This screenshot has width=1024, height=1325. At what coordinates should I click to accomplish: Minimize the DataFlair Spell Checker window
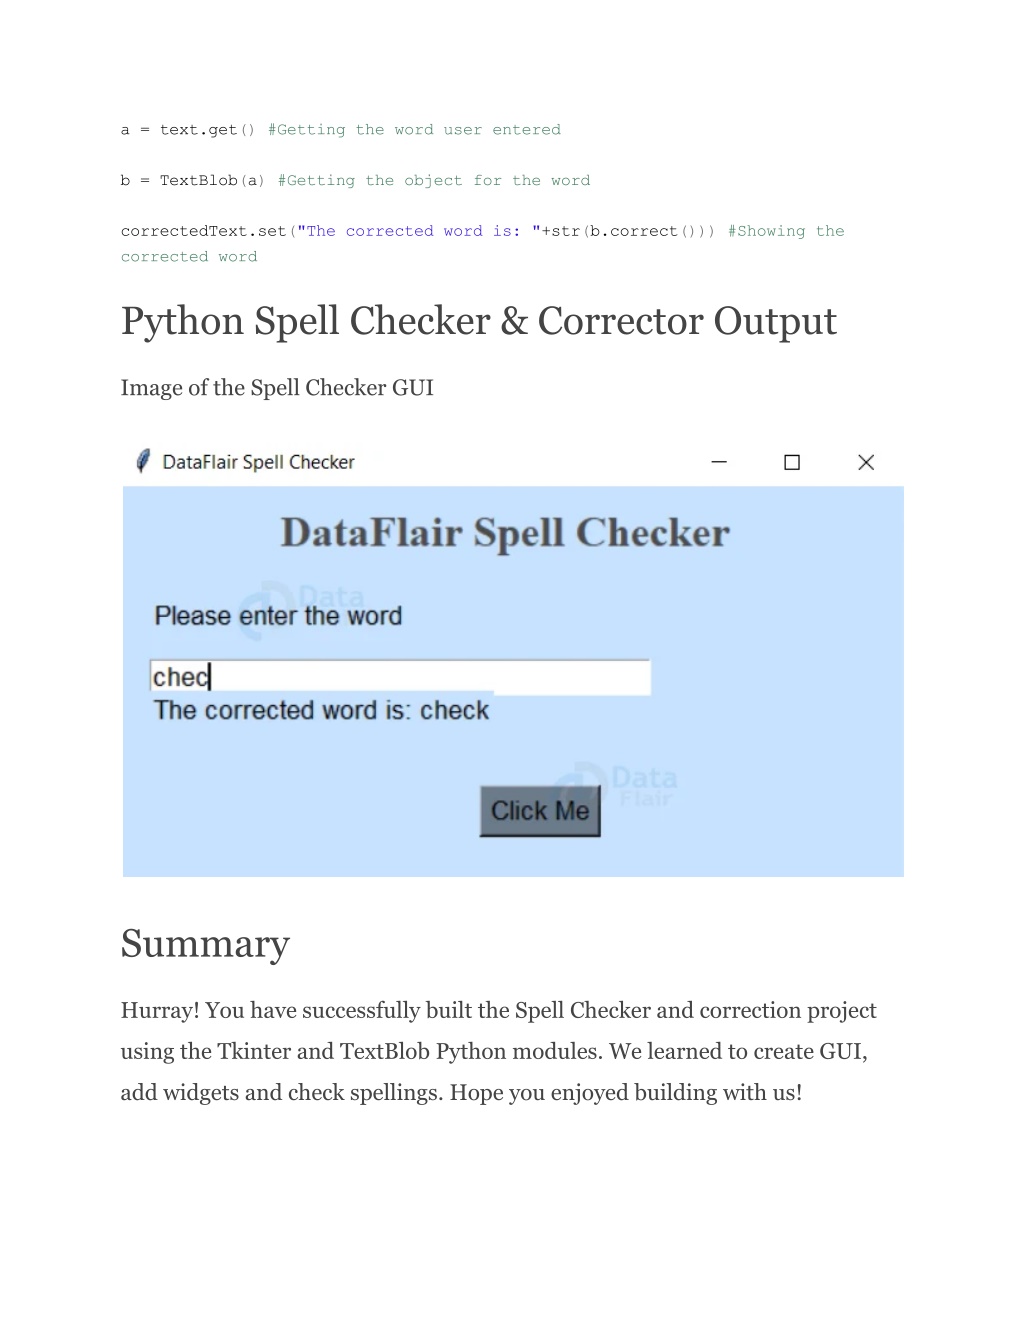[x=719, y=462]
